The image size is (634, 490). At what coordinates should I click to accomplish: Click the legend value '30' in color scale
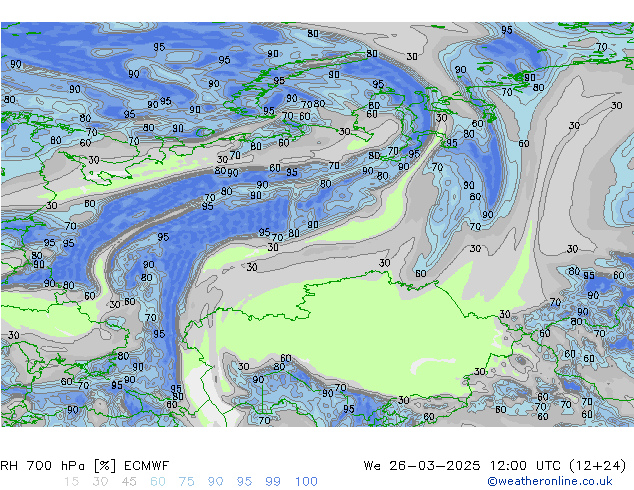click(x=100, y=482)
